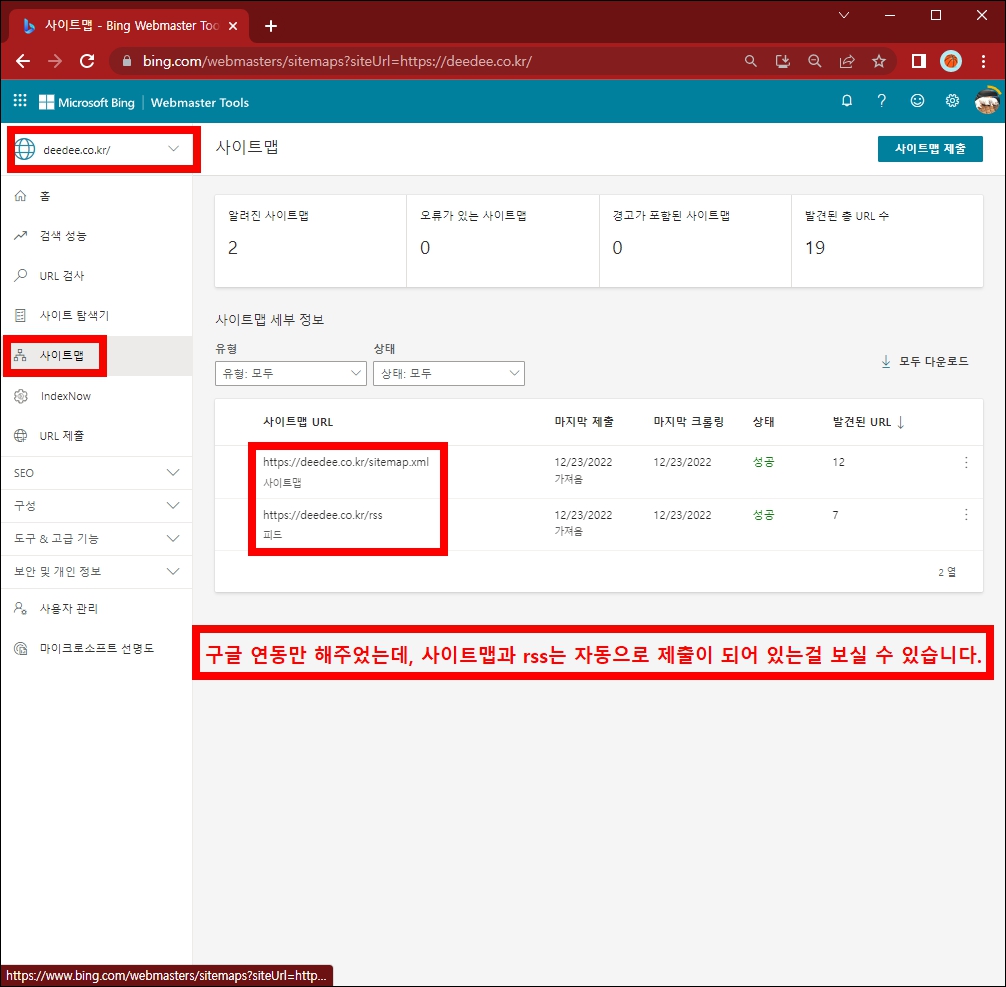
Task: Expand the 구성 section in the sidebar
Action: 97,506
